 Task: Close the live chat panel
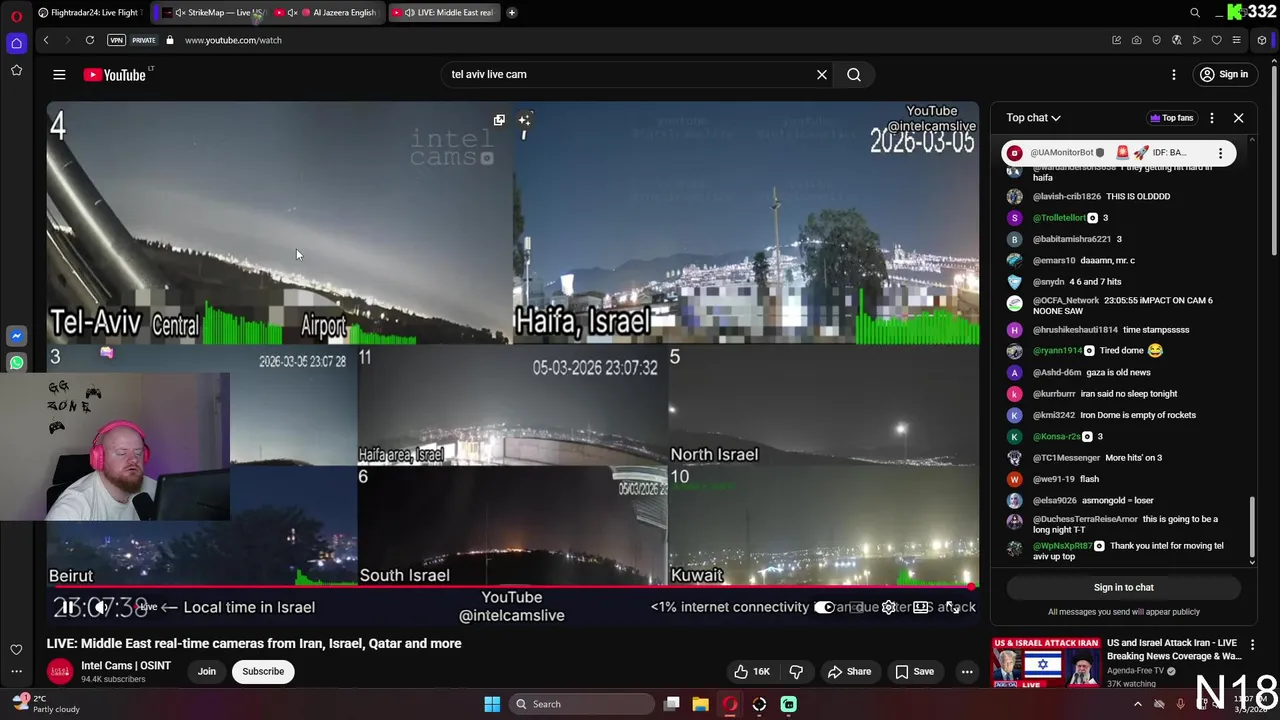pos(1238,118)
